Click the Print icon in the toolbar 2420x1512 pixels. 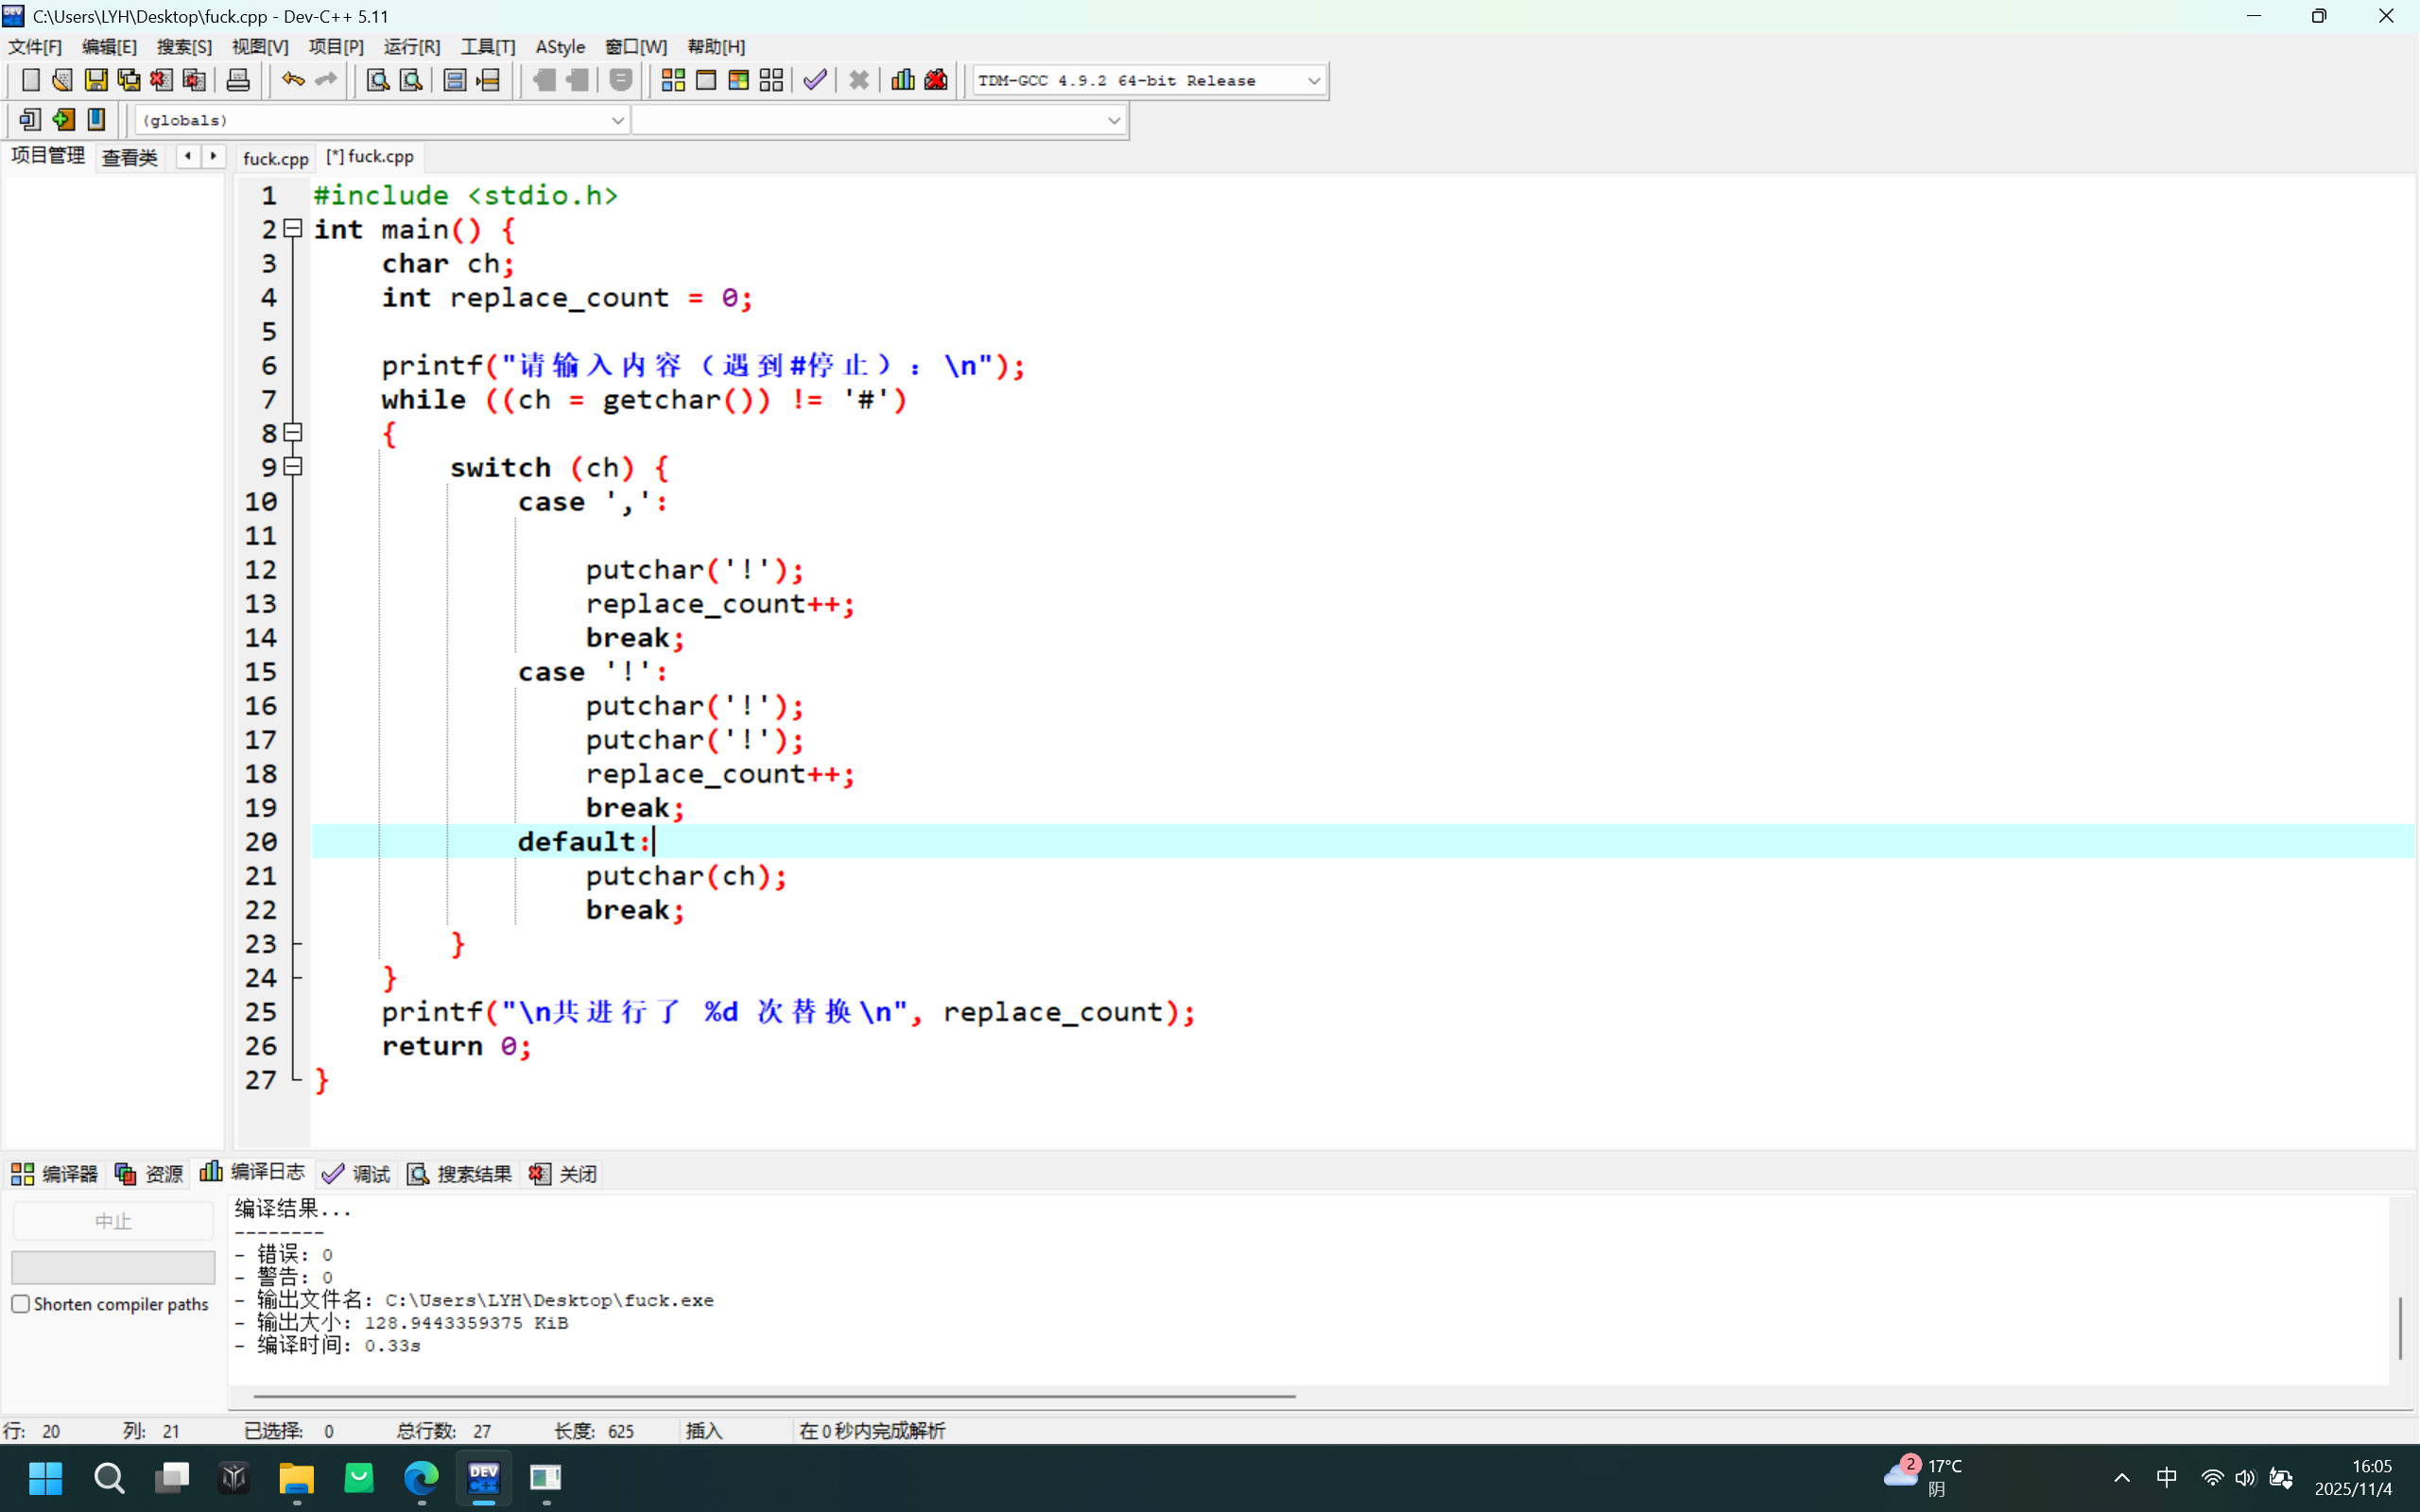click(x=238, y=80)
